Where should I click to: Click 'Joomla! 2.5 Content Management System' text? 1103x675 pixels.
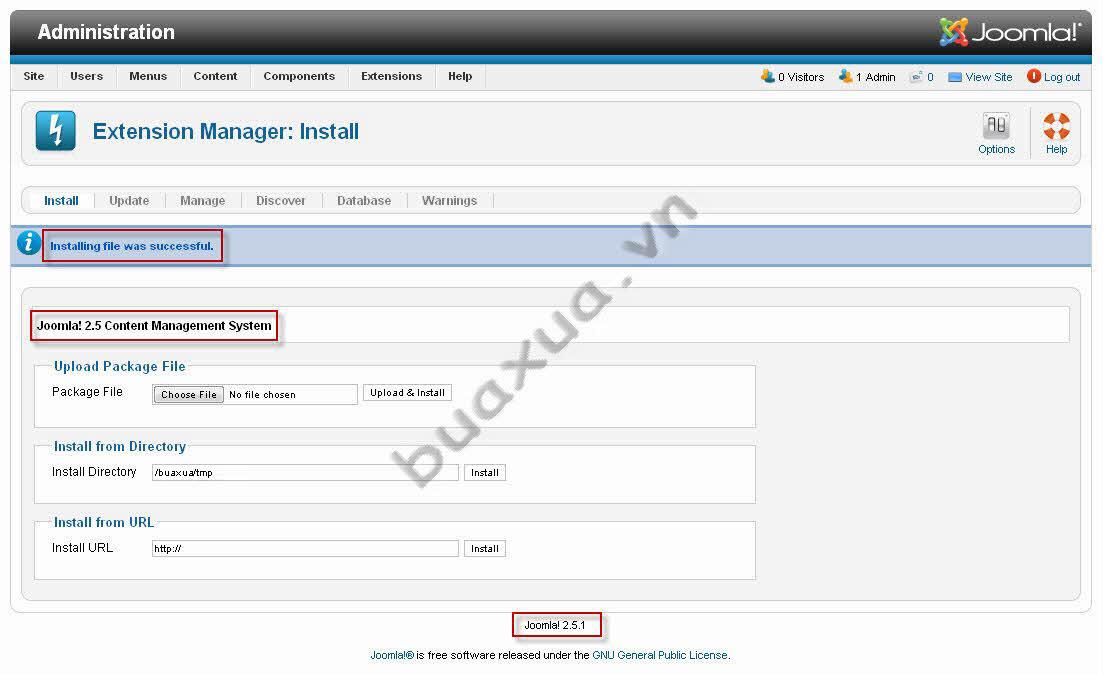154,326
